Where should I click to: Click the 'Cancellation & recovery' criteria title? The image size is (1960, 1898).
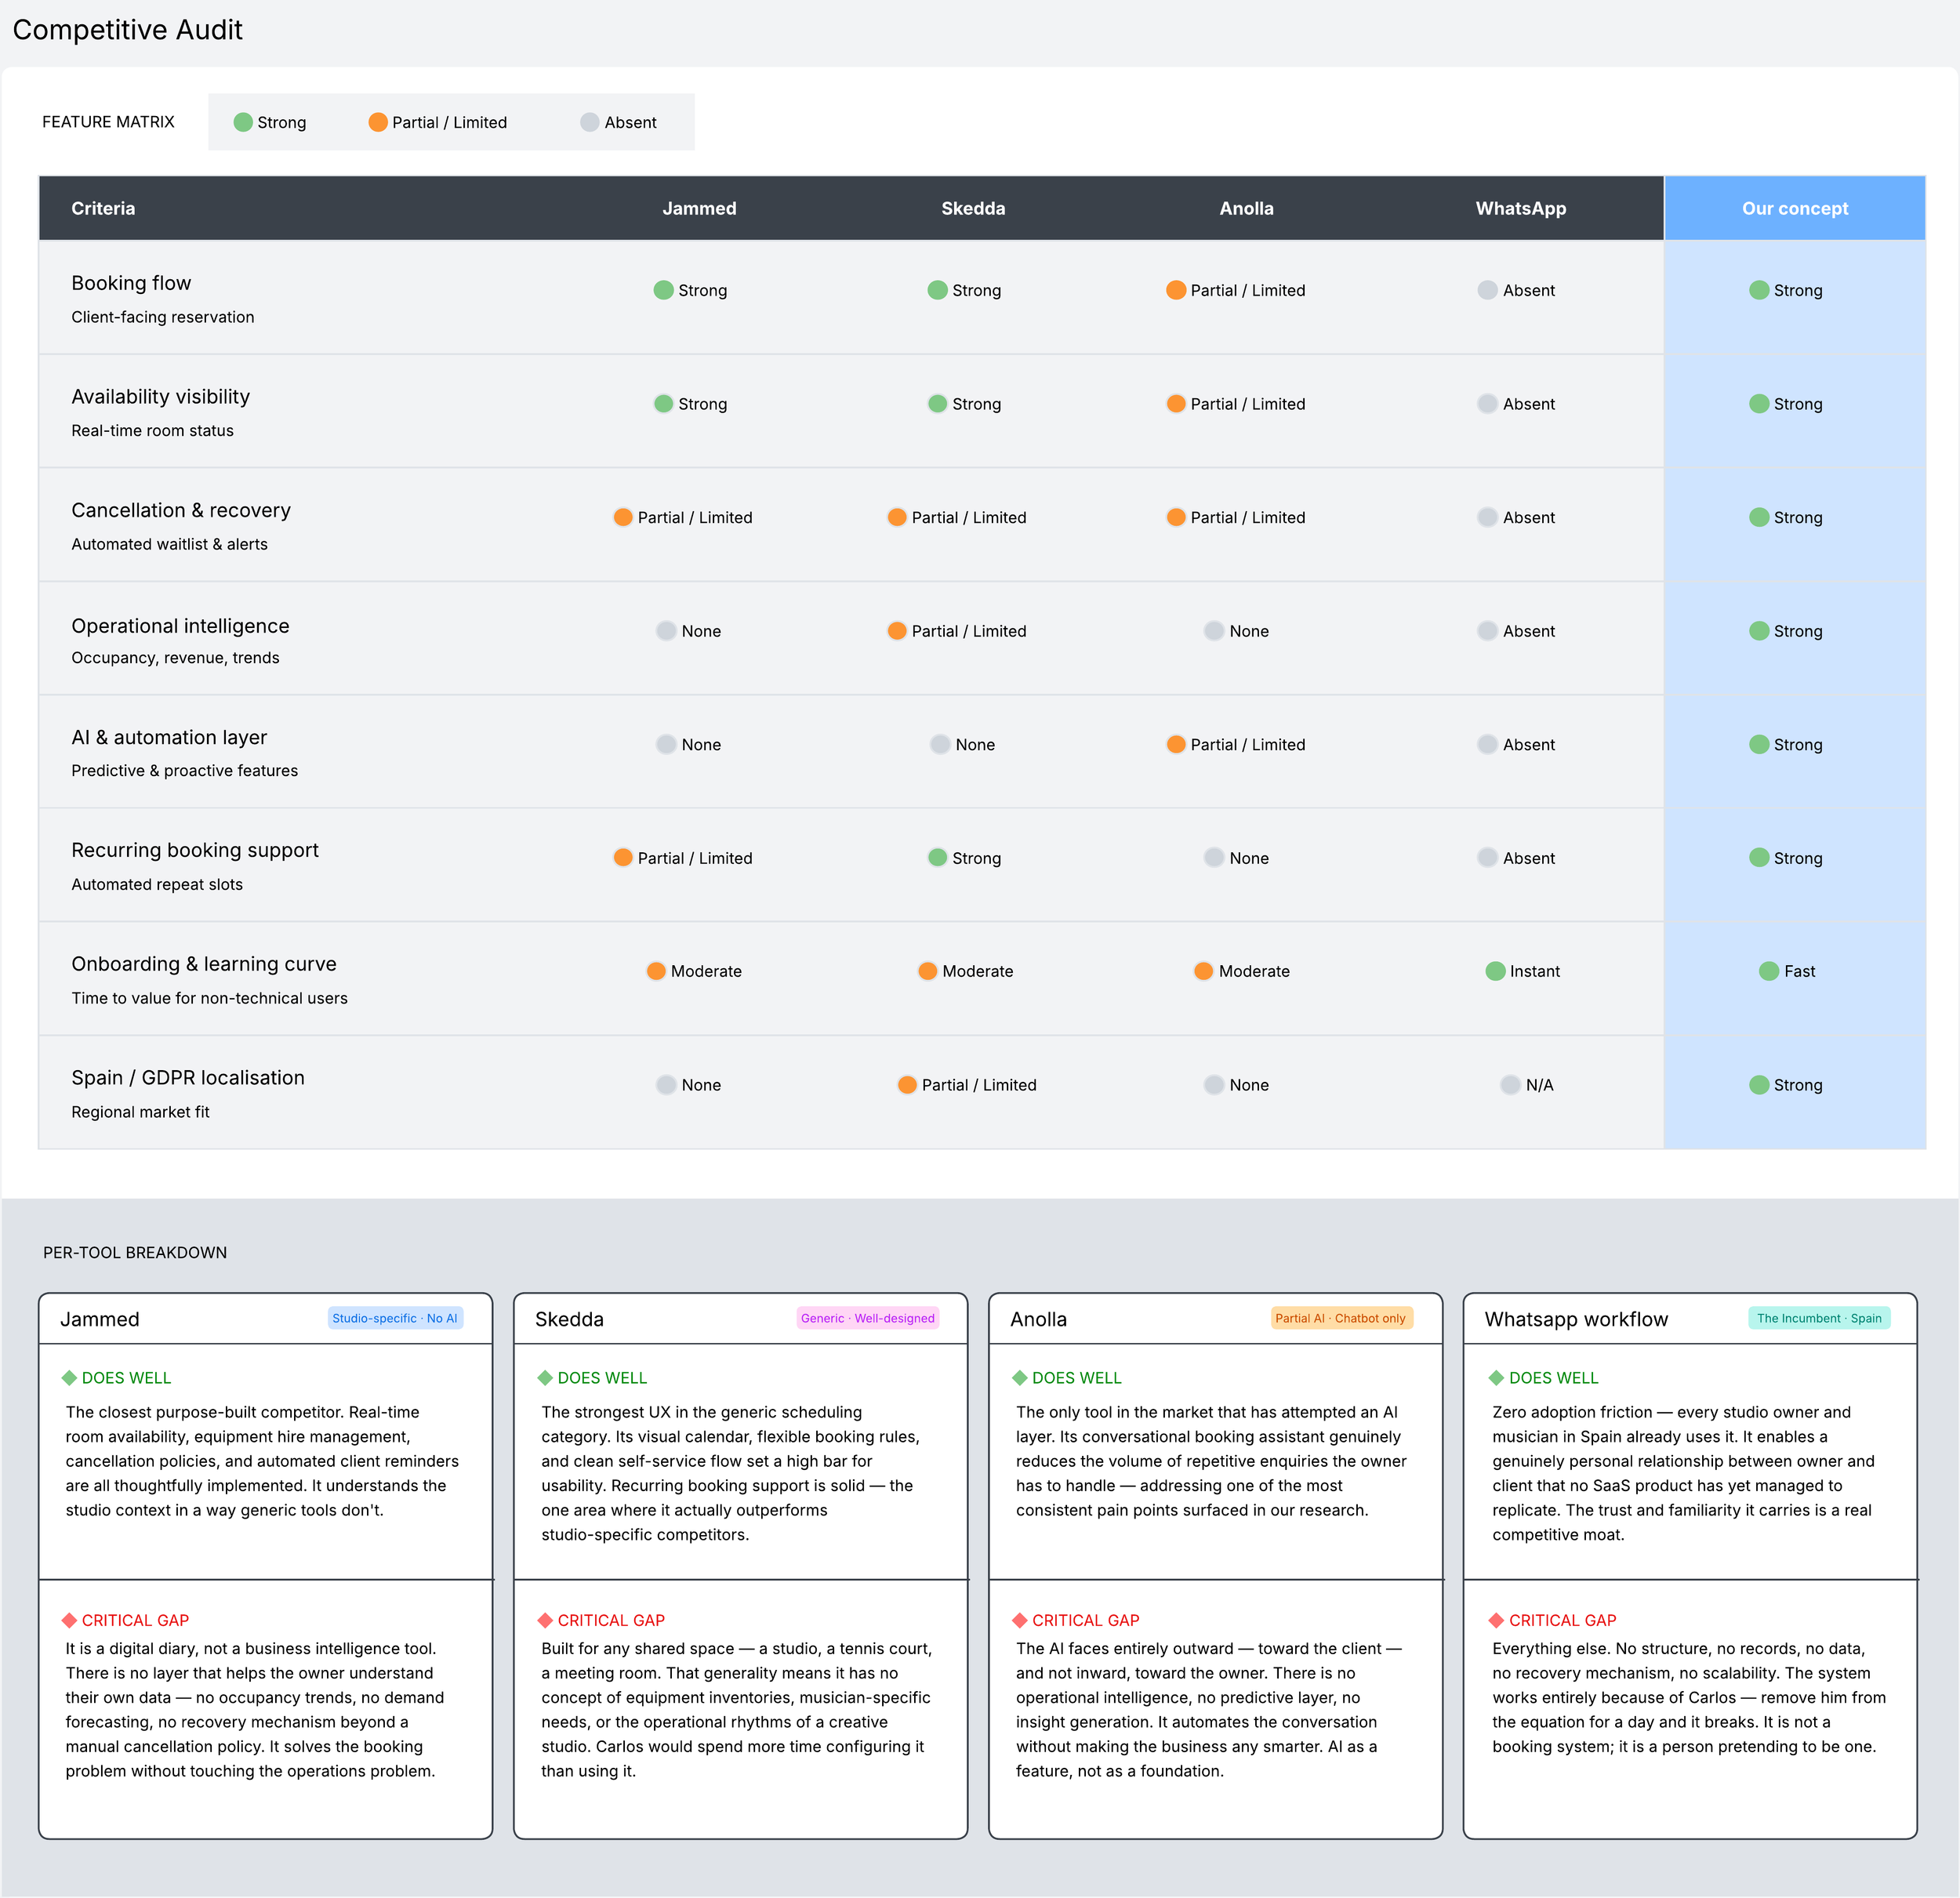pyautogui.click(x=181, y=510)
